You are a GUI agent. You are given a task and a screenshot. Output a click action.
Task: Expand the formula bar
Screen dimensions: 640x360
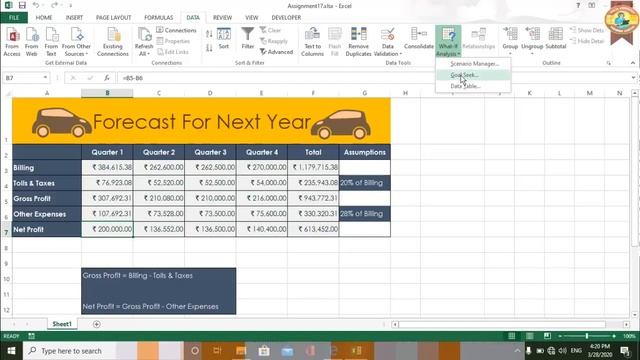(x=633, y=78)
